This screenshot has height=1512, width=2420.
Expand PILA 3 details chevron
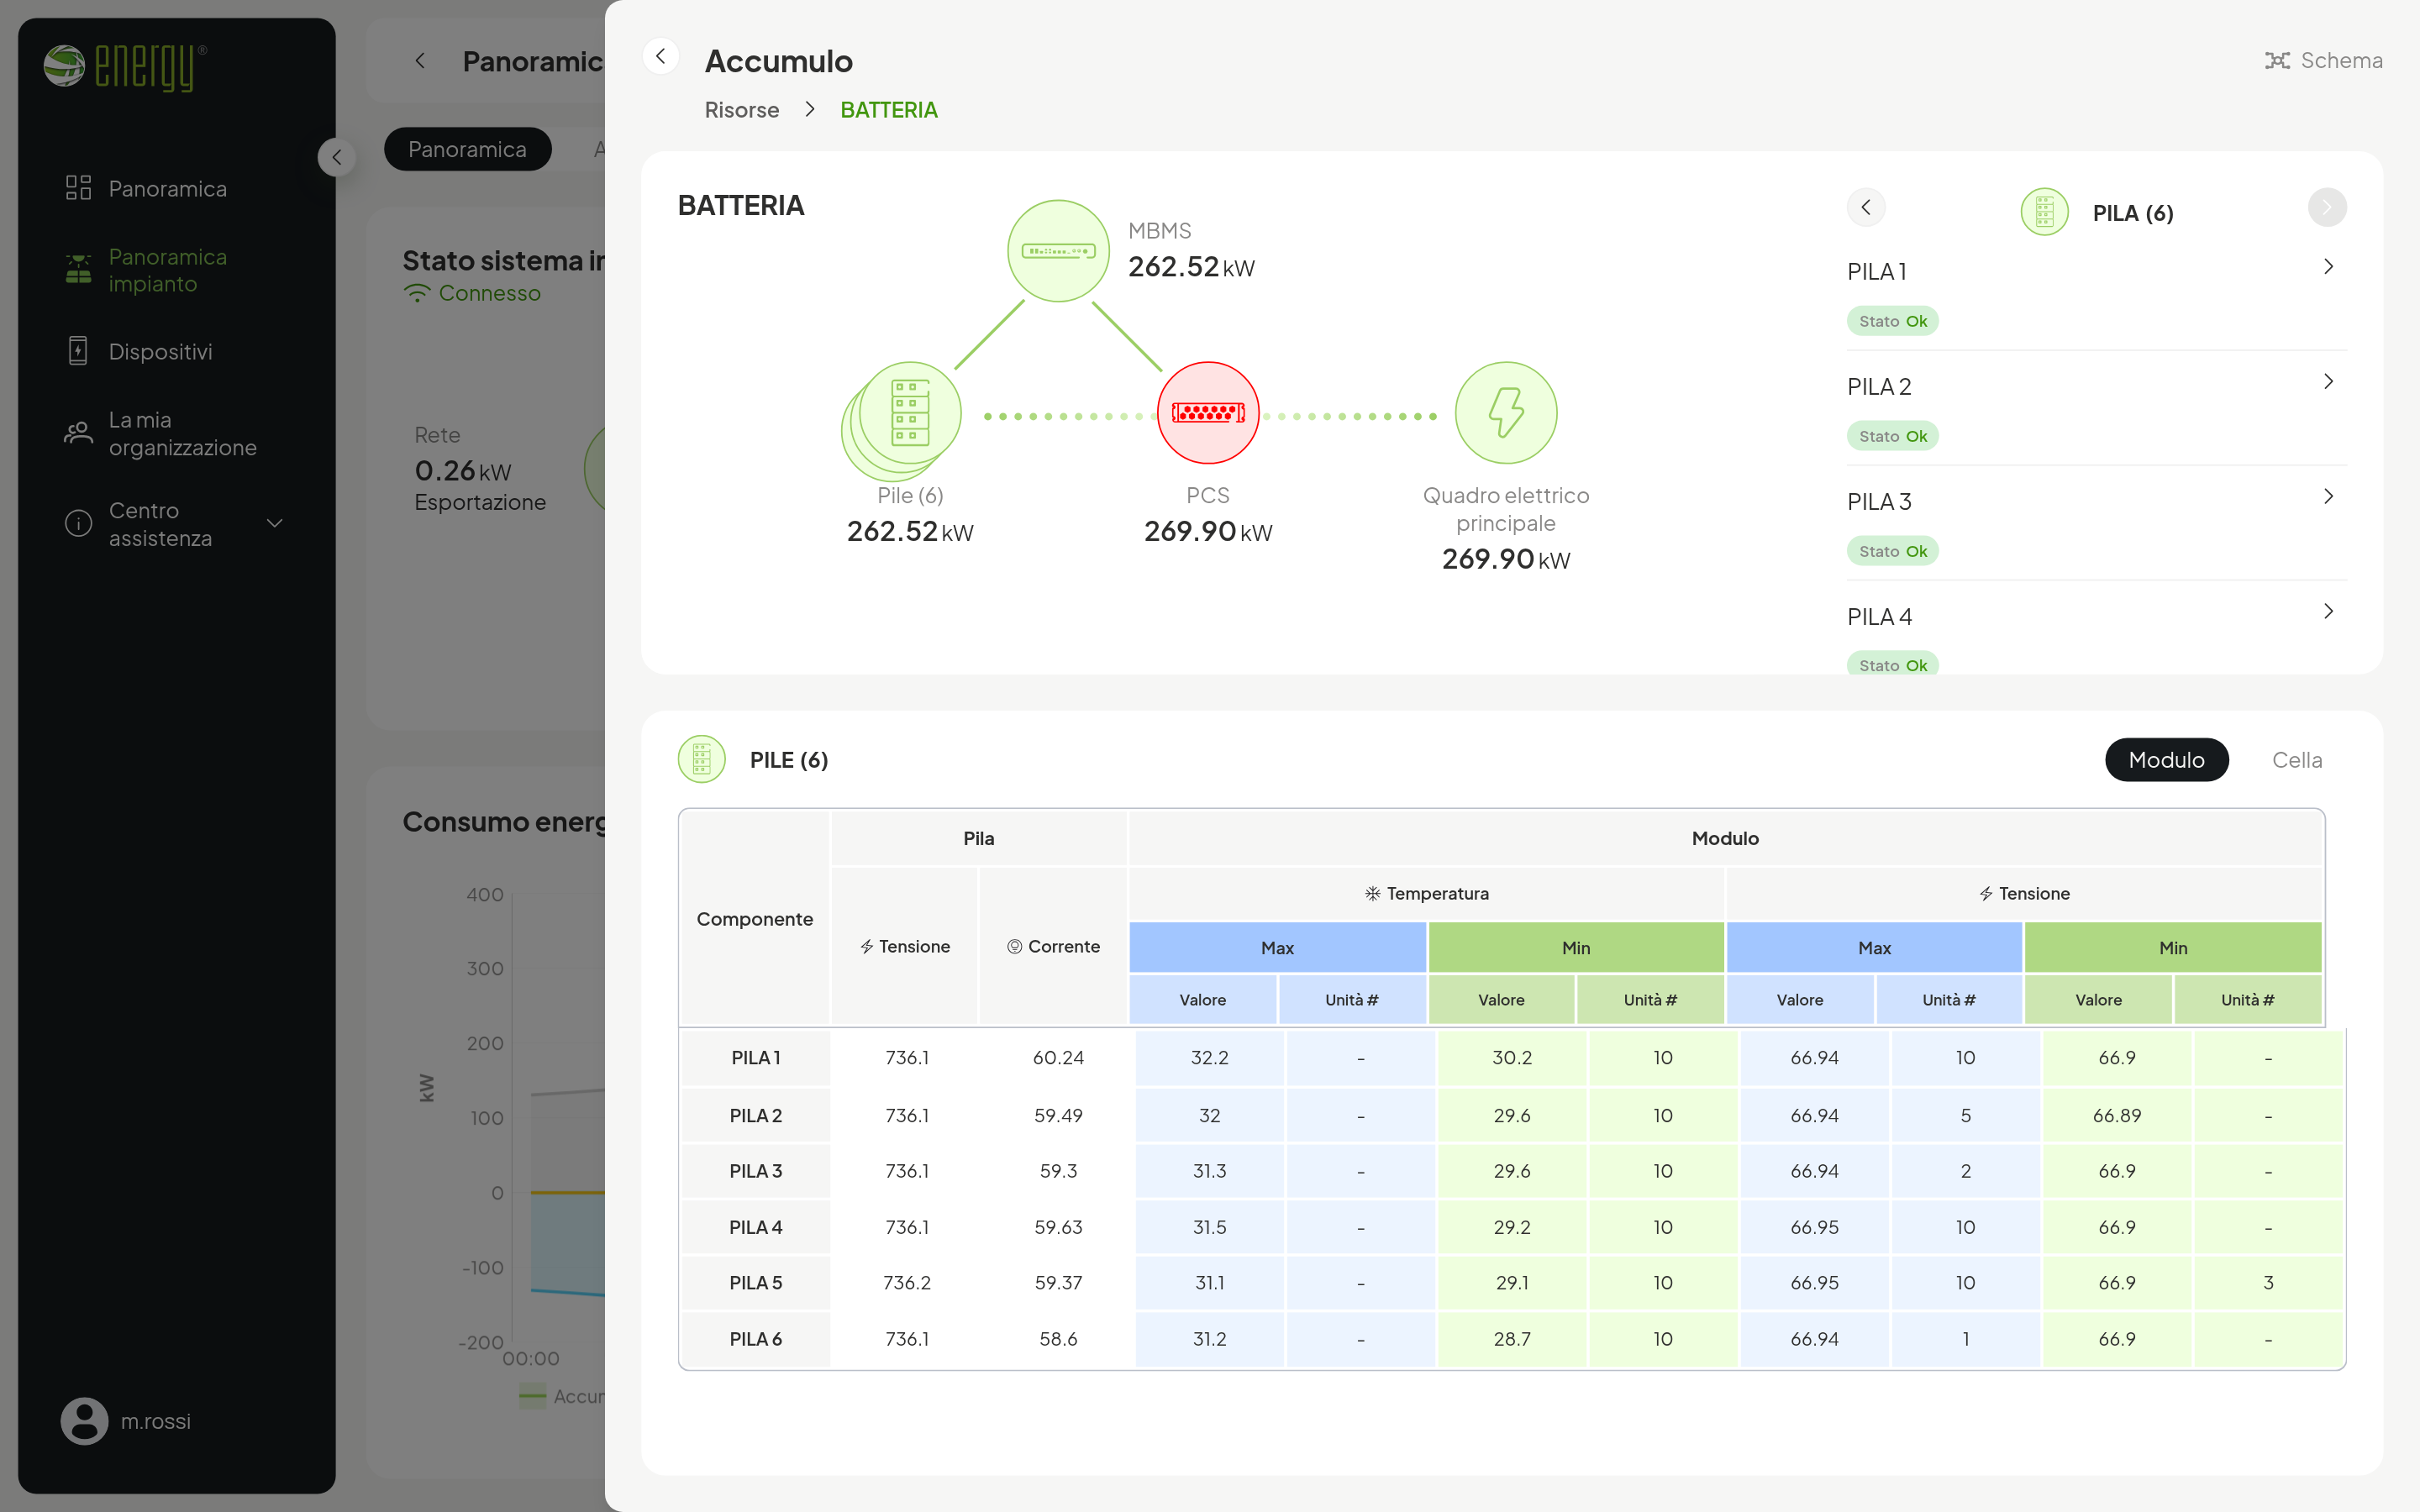click(x=2328, y=496)
